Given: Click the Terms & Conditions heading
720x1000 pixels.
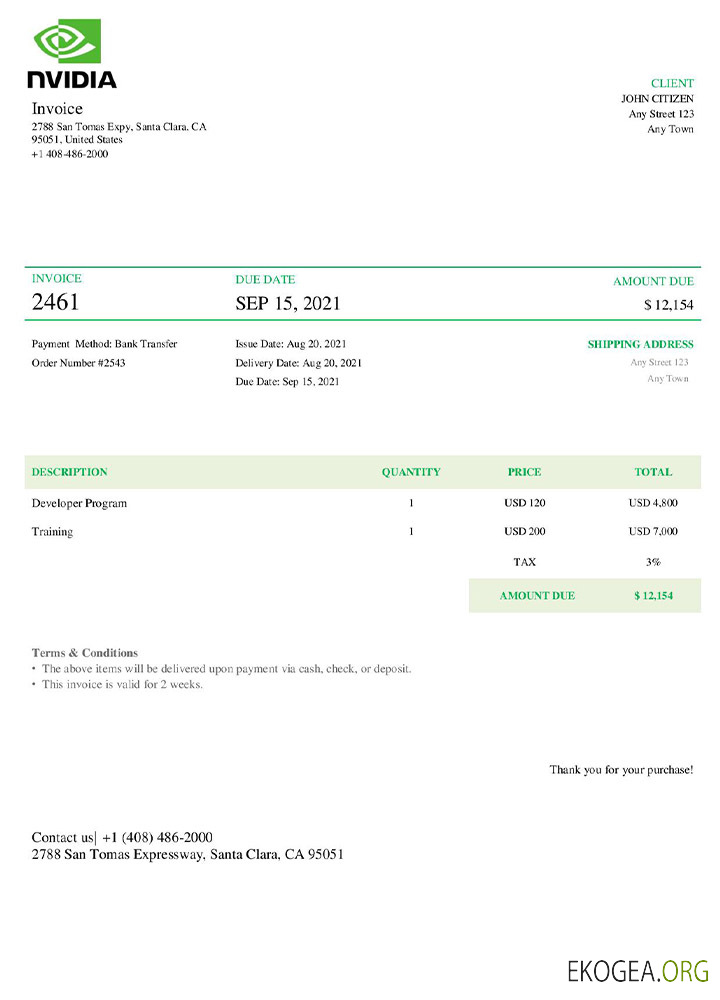Looking at the screenshot, I should click(85, 653).
